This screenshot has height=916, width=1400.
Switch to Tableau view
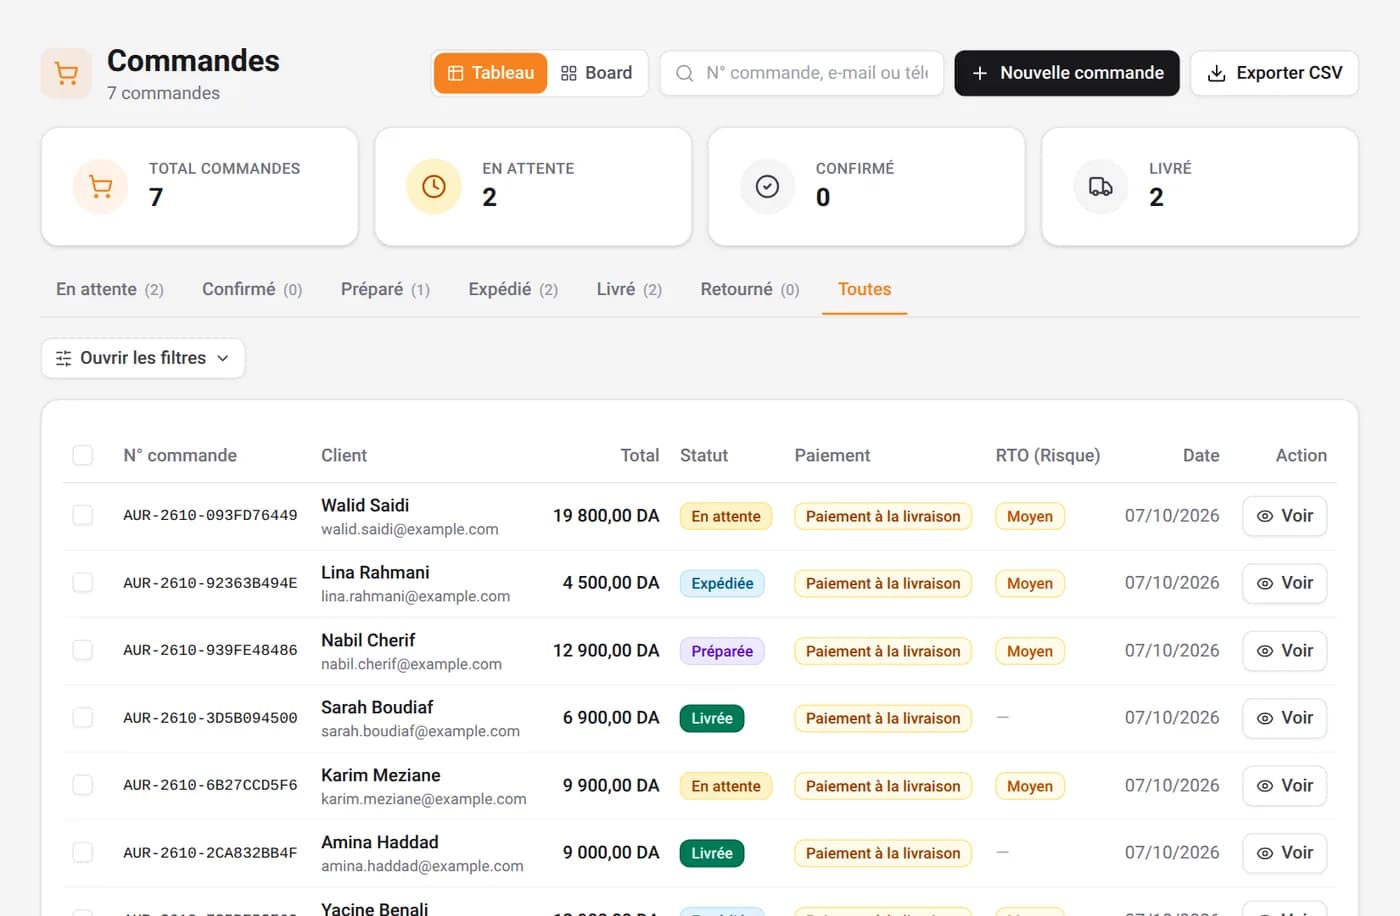tap(491, 73)
